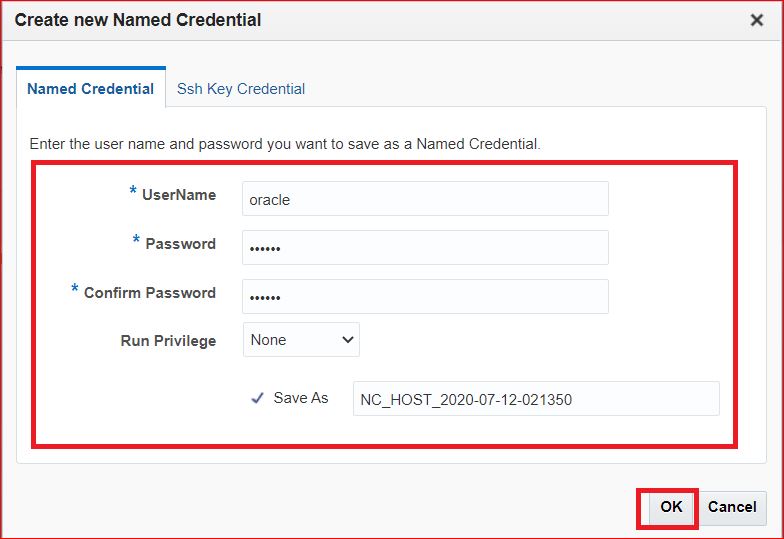Click the NC_HOST credential name field
This screenshot has height=539, width=784.
tap(535, 399)
